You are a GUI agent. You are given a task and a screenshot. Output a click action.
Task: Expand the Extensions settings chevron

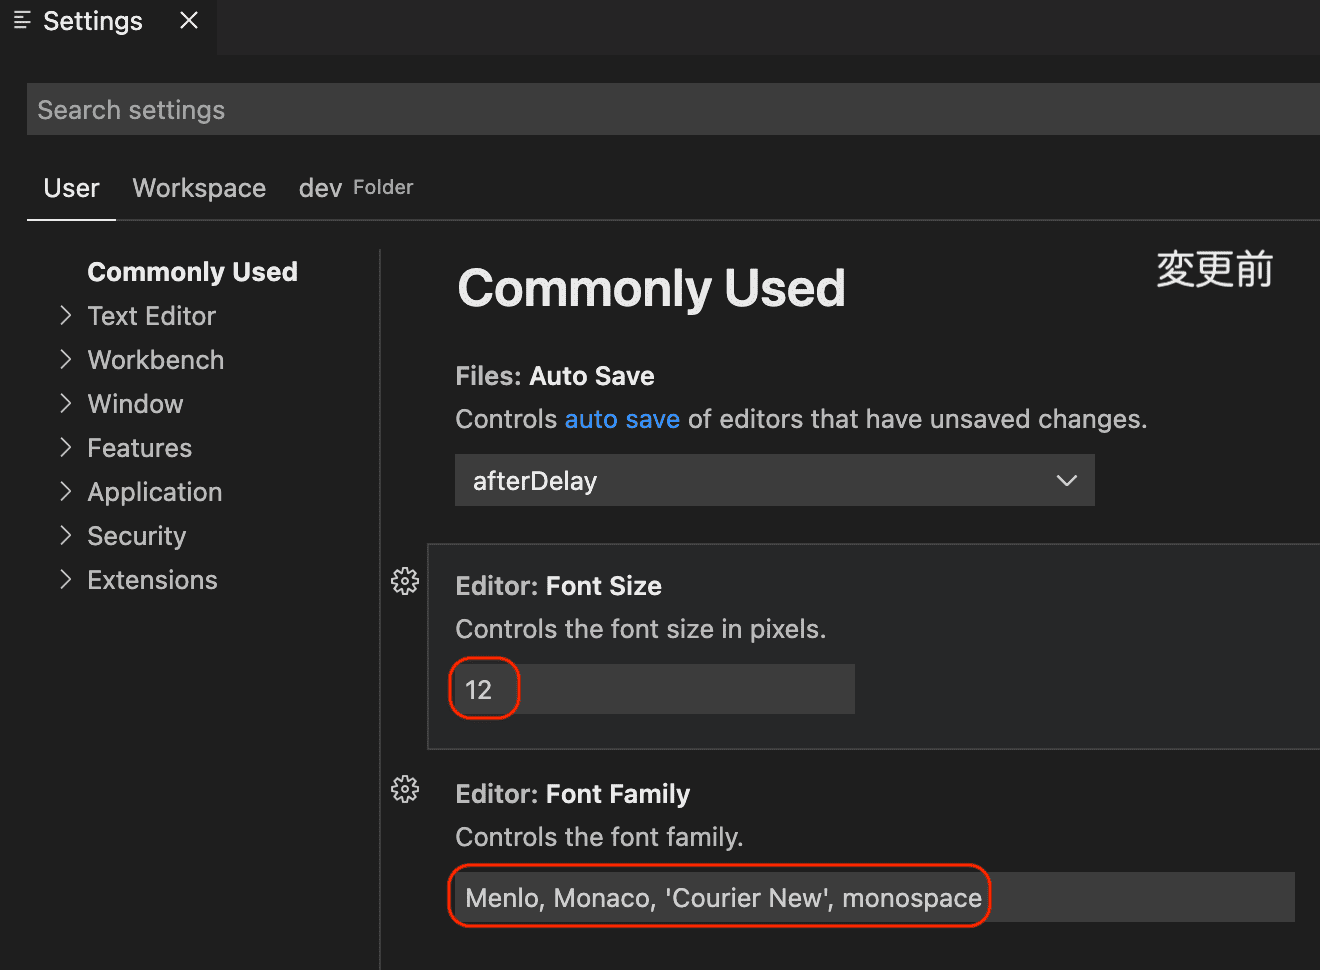point(66,580)
